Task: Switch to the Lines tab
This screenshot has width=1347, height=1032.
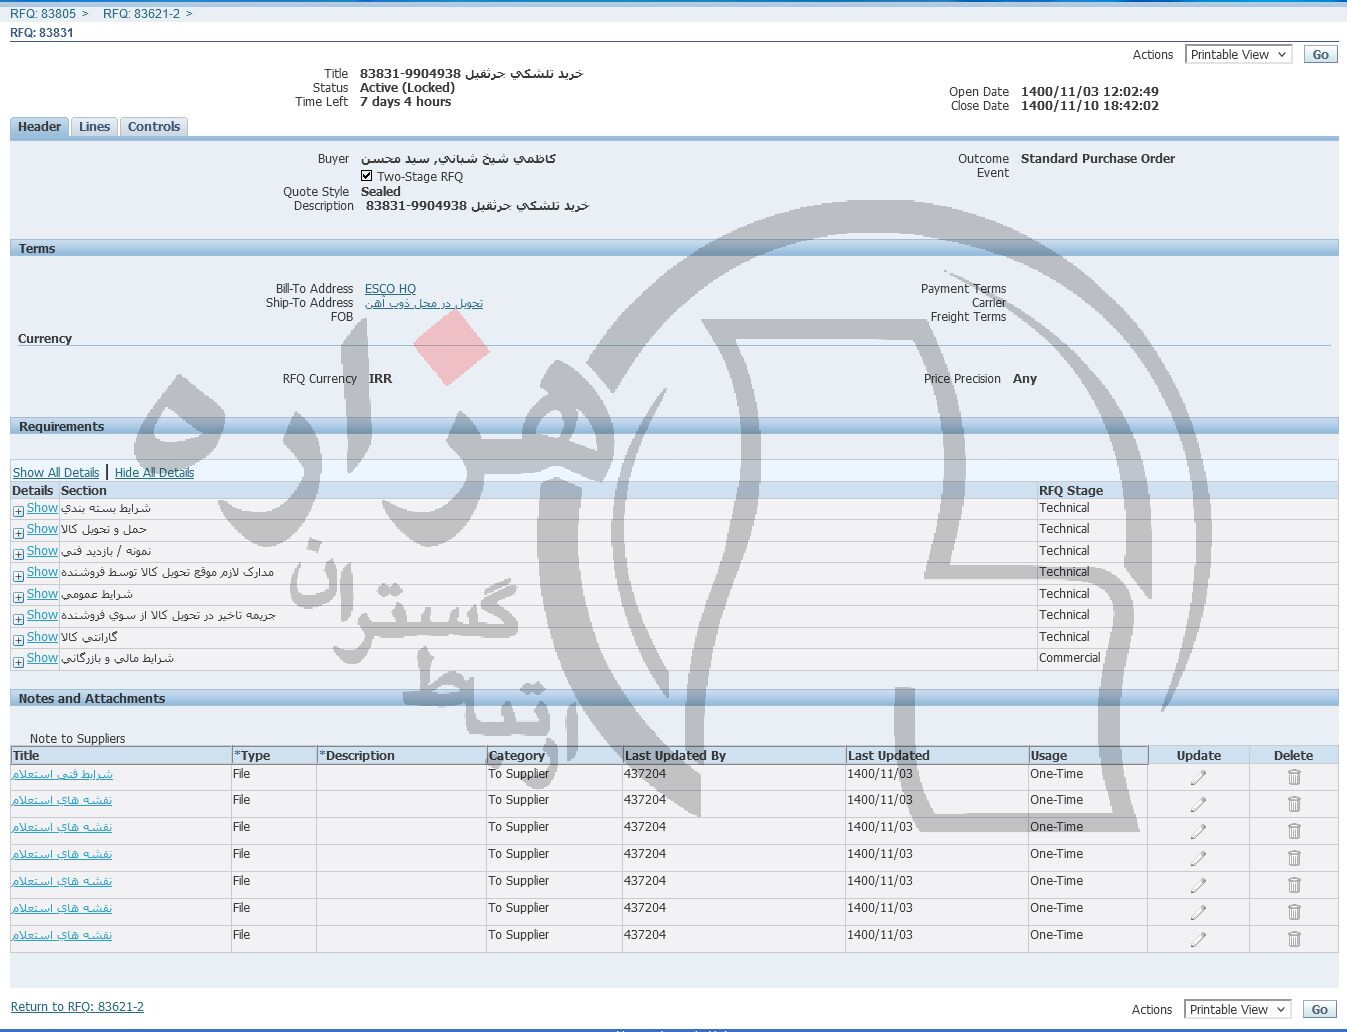Action: pos(94,127)
